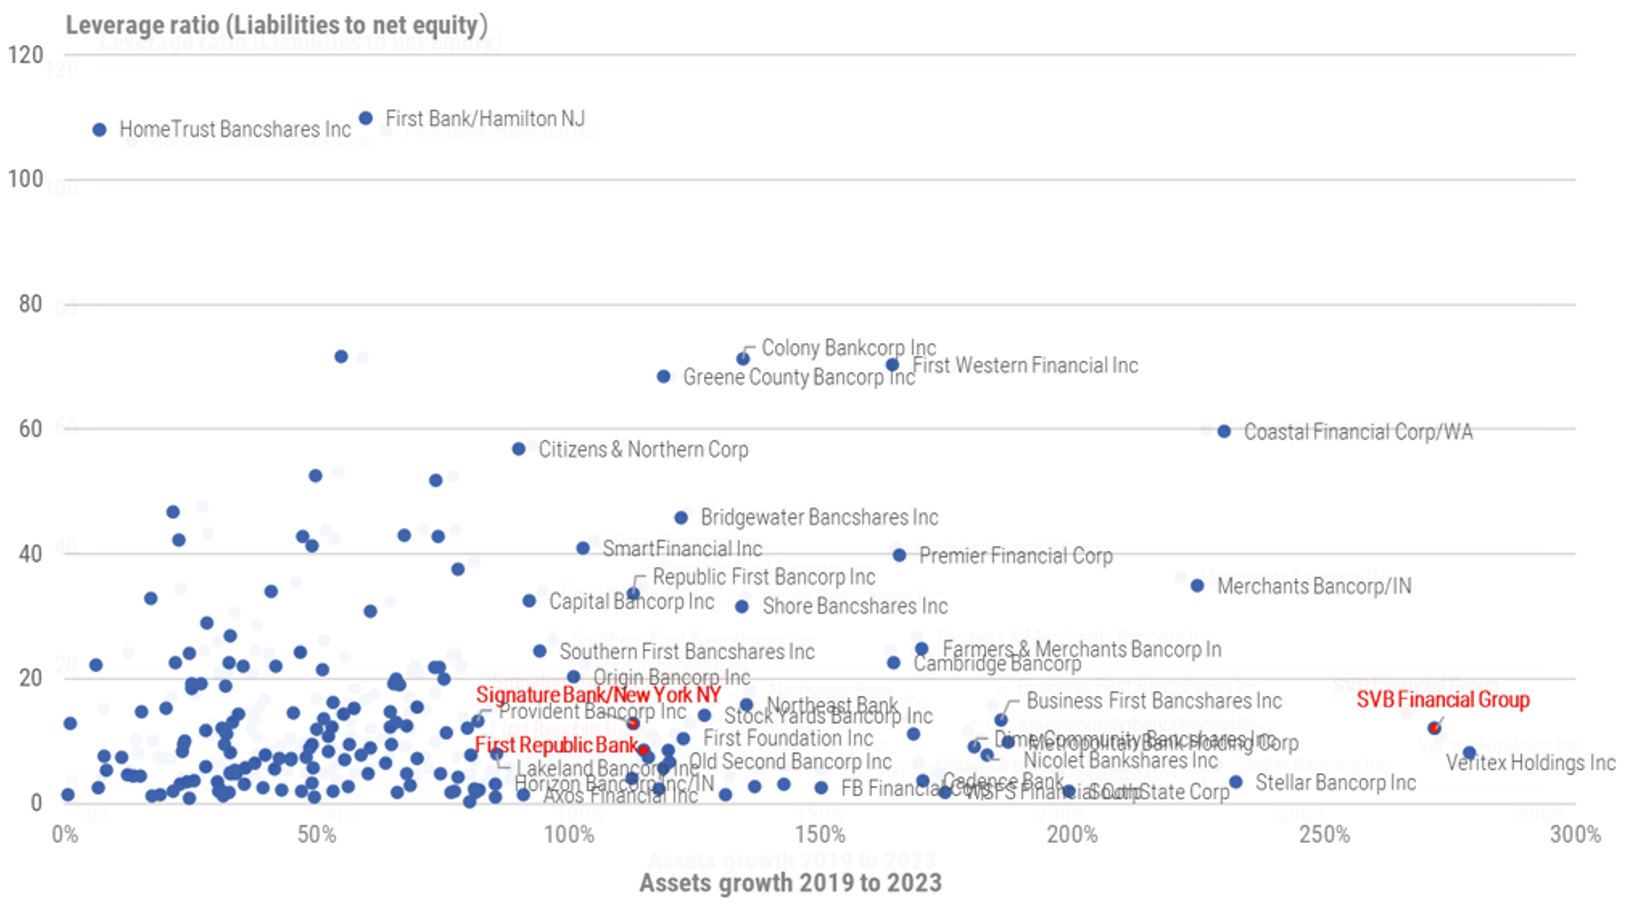The height and width of the screenshot is (912, 1625).
Task: Click the HomeTrust Bancshares Inc data point
Action: point(100,130)
